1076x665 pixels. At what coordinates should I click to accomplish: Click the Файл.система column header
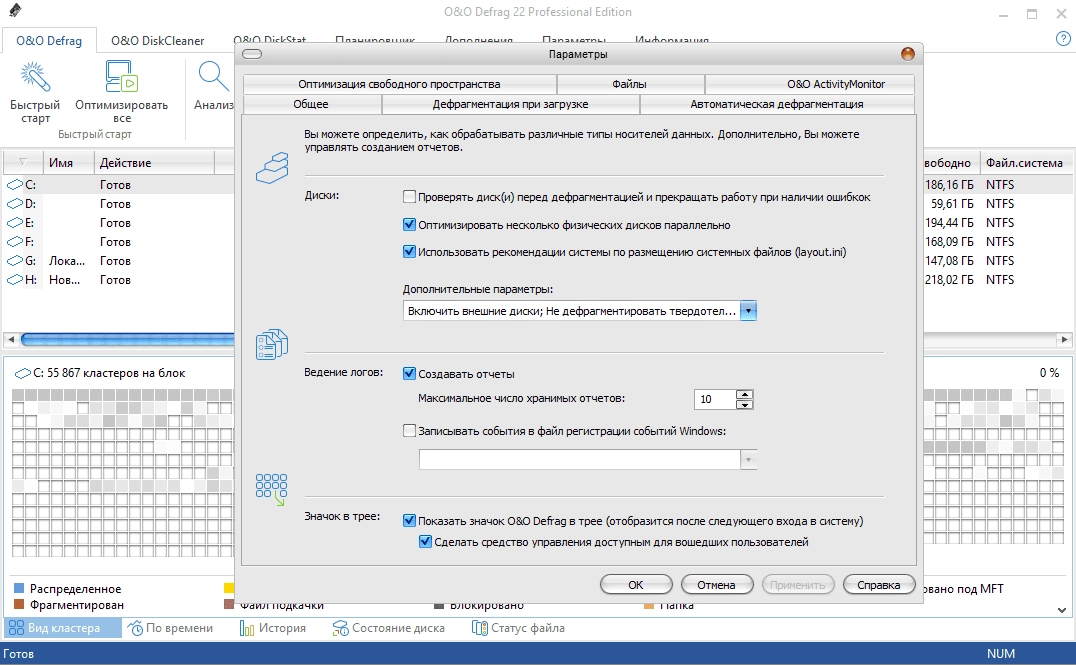(1025, 163)
